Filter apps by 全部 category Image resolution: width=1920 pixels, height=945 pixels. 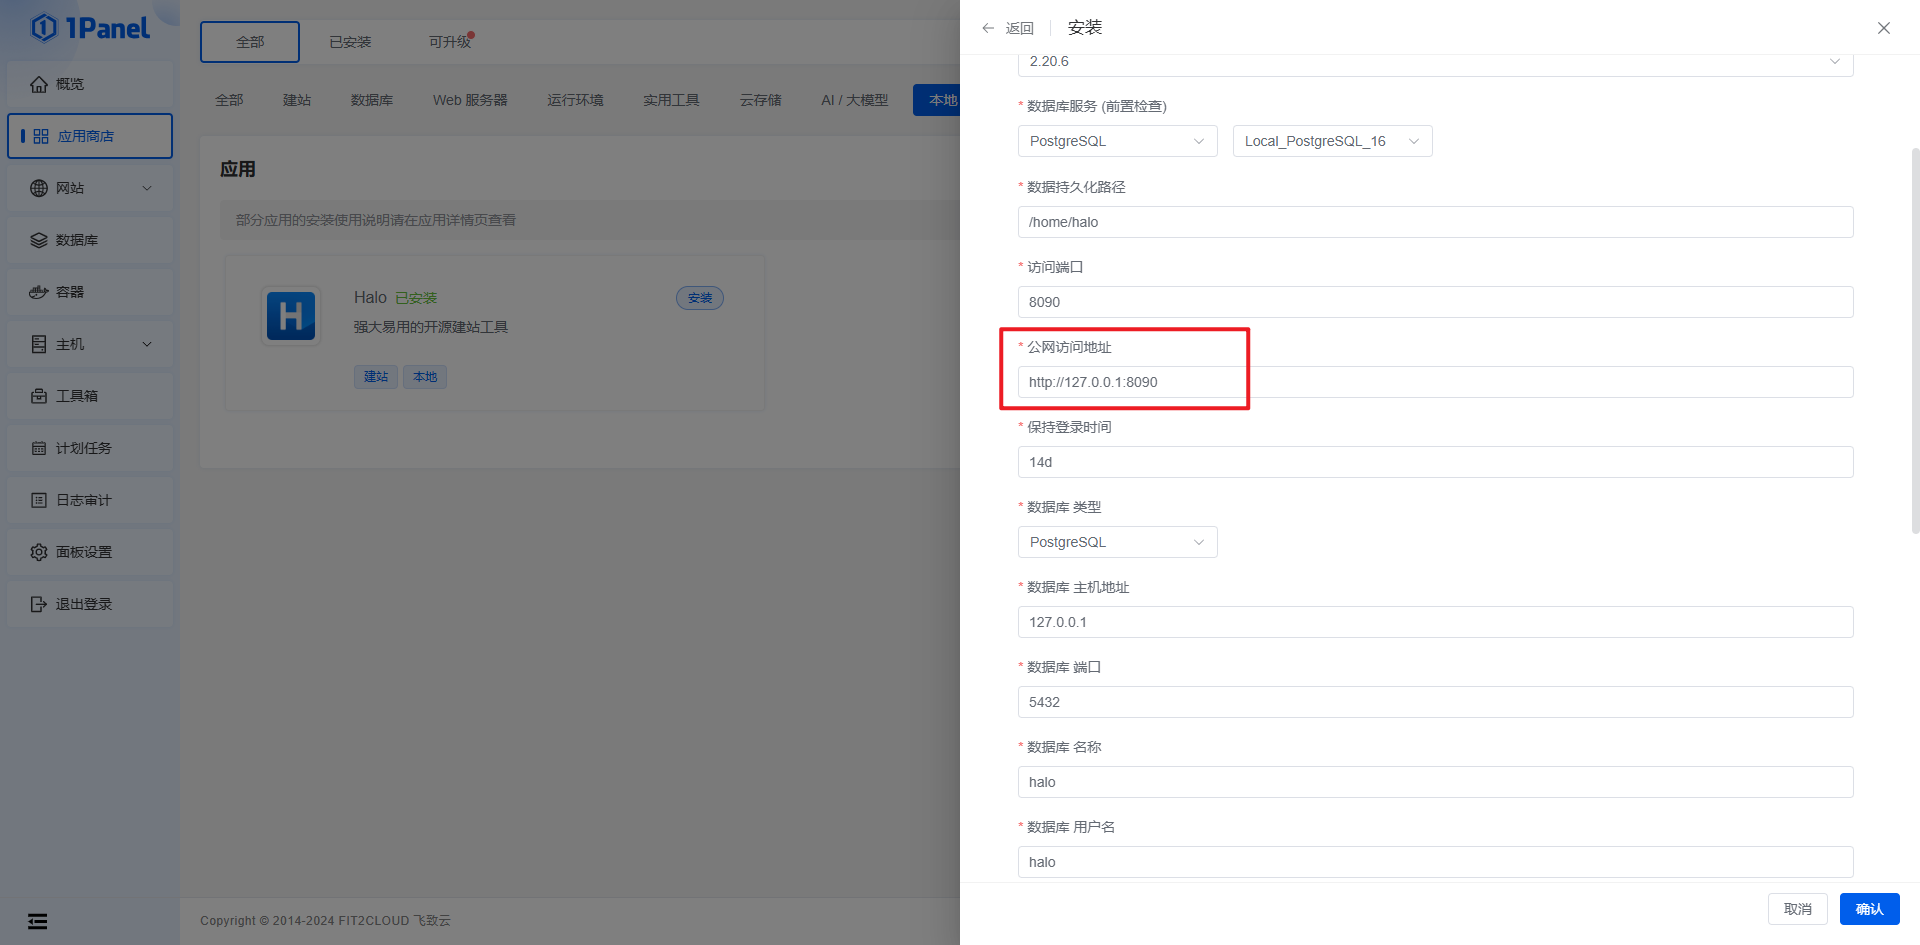[x=229, y=100]
